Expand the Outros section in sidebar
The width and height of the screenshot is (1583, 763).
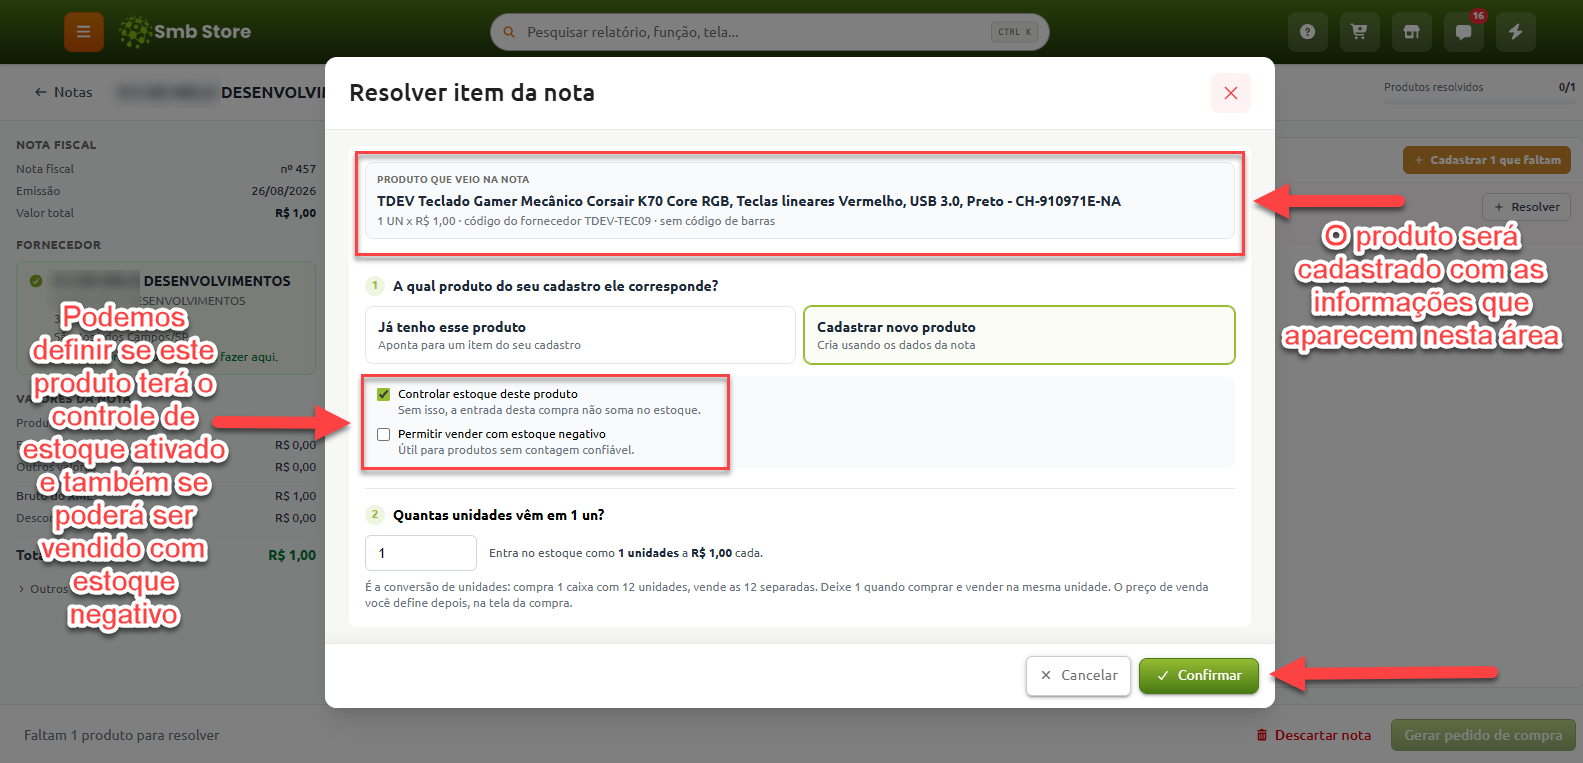coord(44,589)
